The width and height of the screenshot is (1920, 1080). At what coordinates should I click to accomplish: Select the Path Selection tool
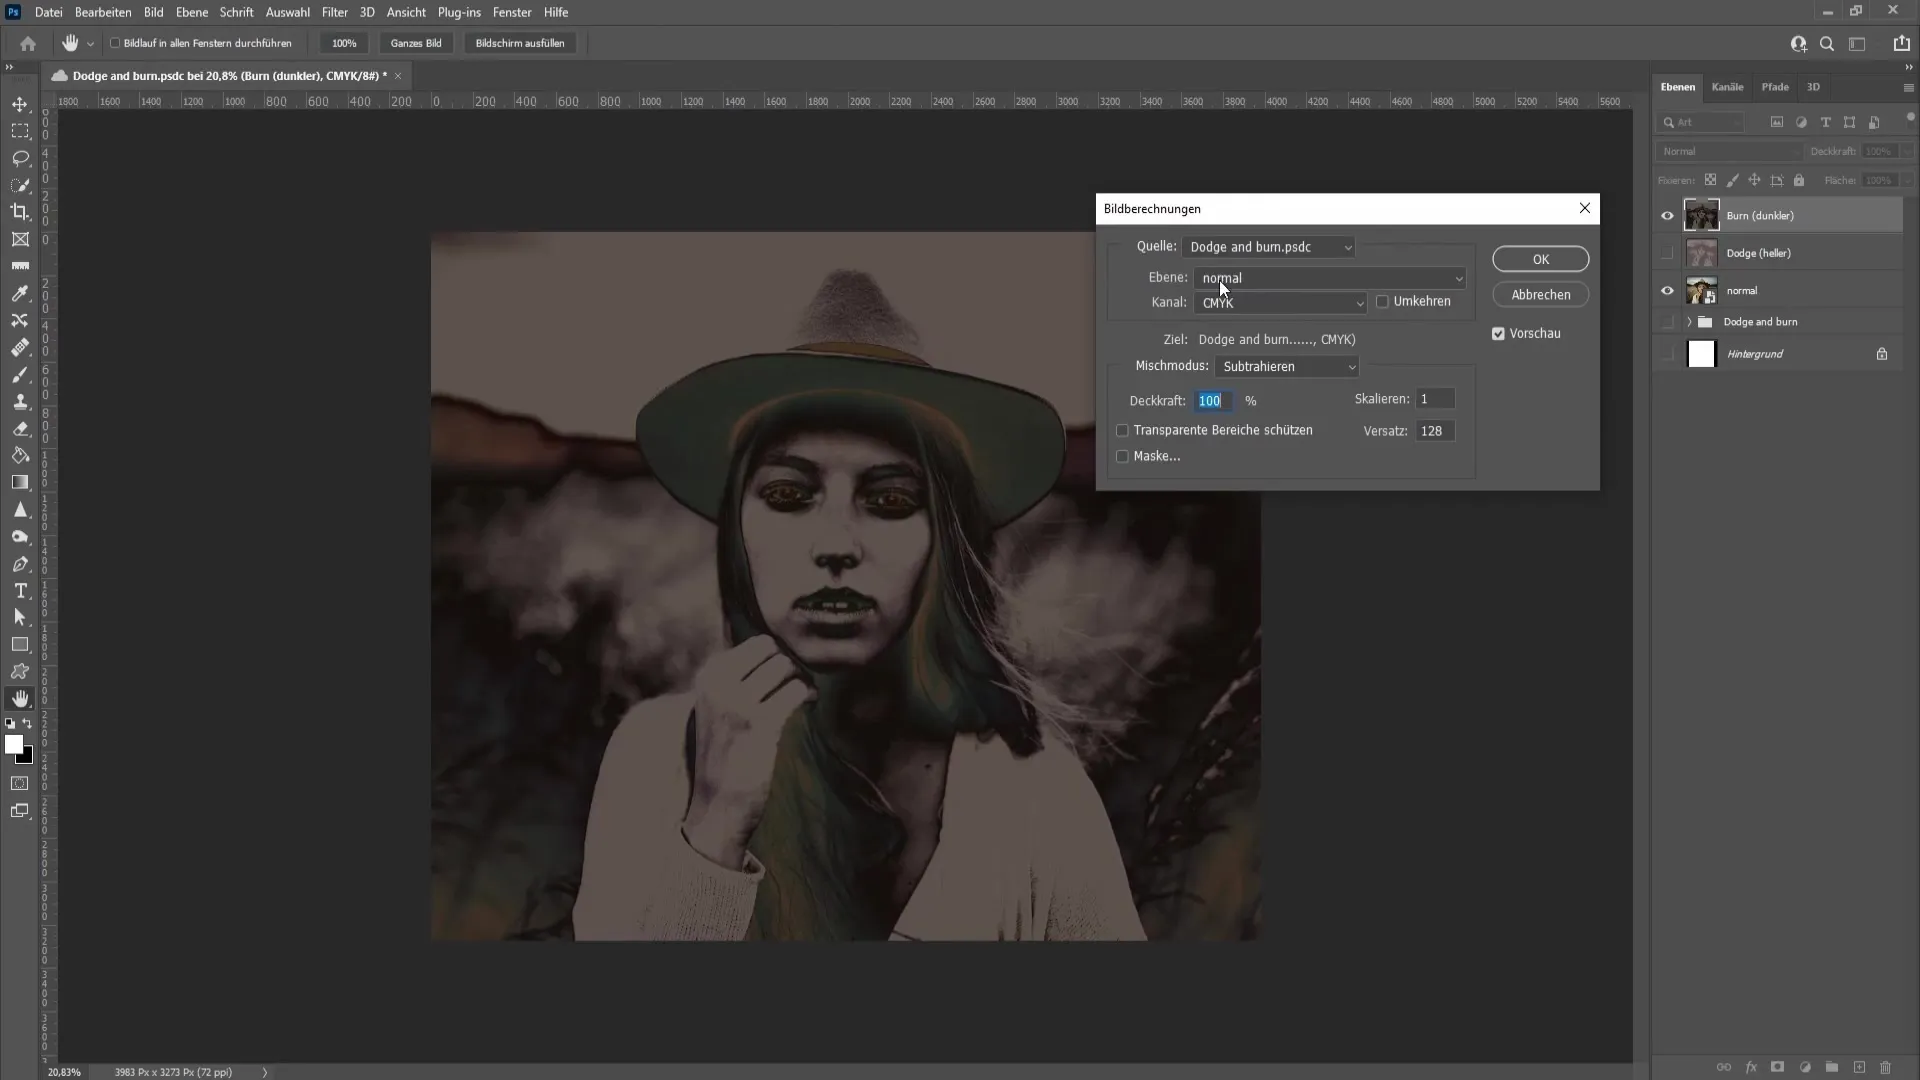(20, 617)
